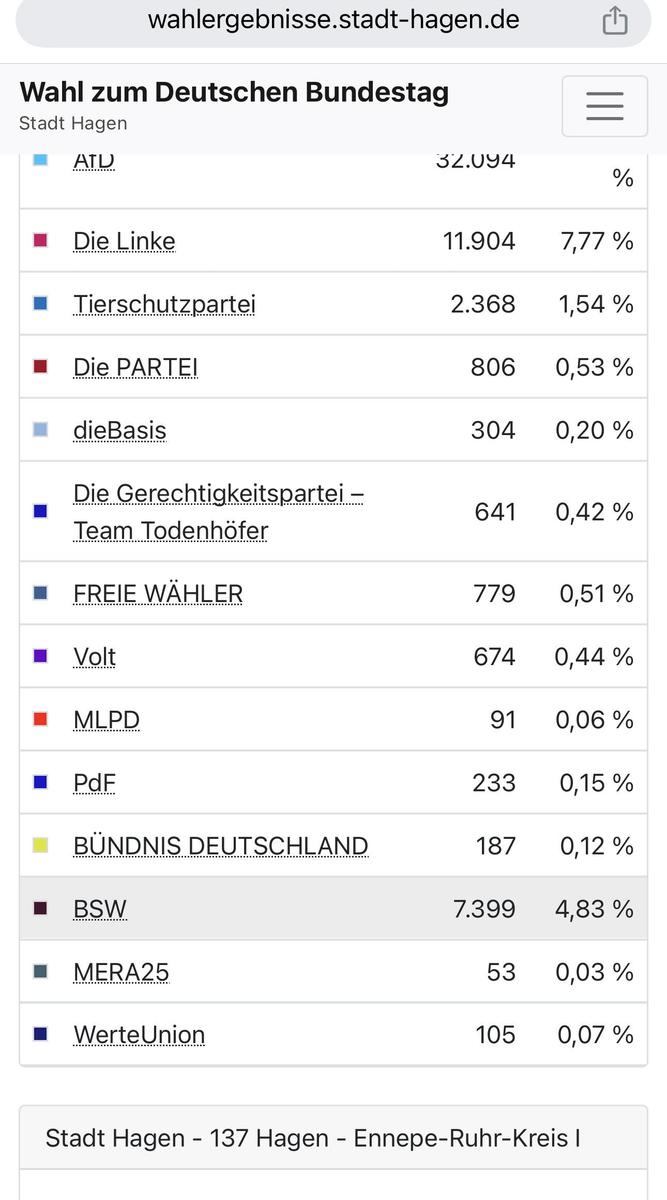The height and width of the screenshot is (1200, 667).
Task: Click the purple Volt color swatch
Action: 41,657
